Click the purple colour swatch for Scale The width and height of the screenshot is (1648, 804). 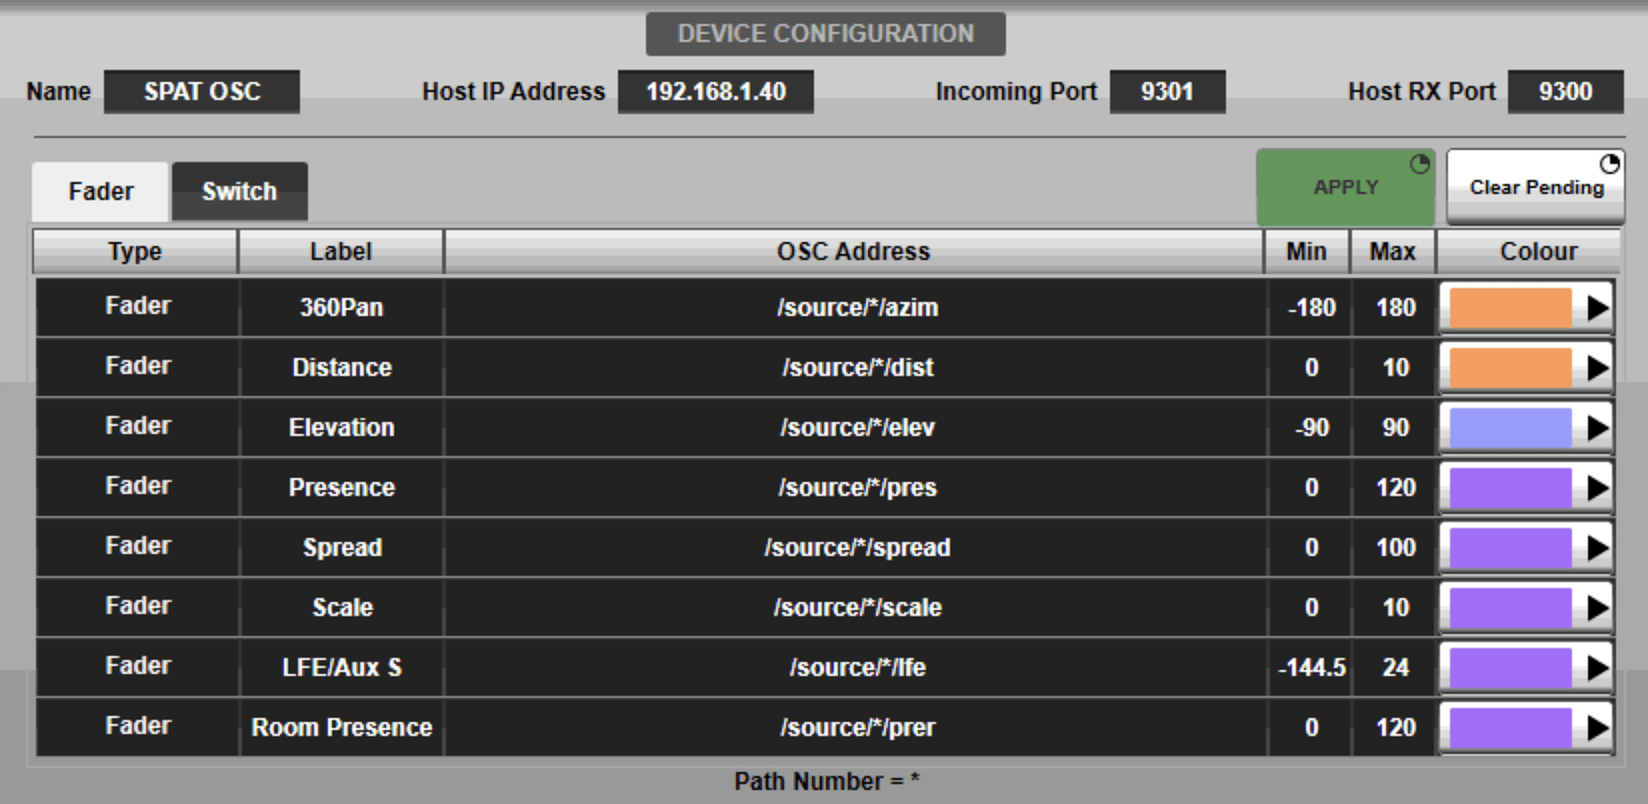(x=1510, y=608)
